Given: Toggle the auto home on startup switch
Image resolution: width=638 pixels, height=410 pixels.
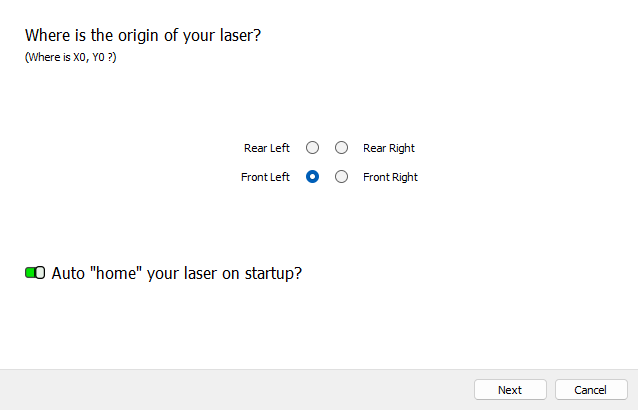Looking at the screenshot, I should click(x=35, y=273).
